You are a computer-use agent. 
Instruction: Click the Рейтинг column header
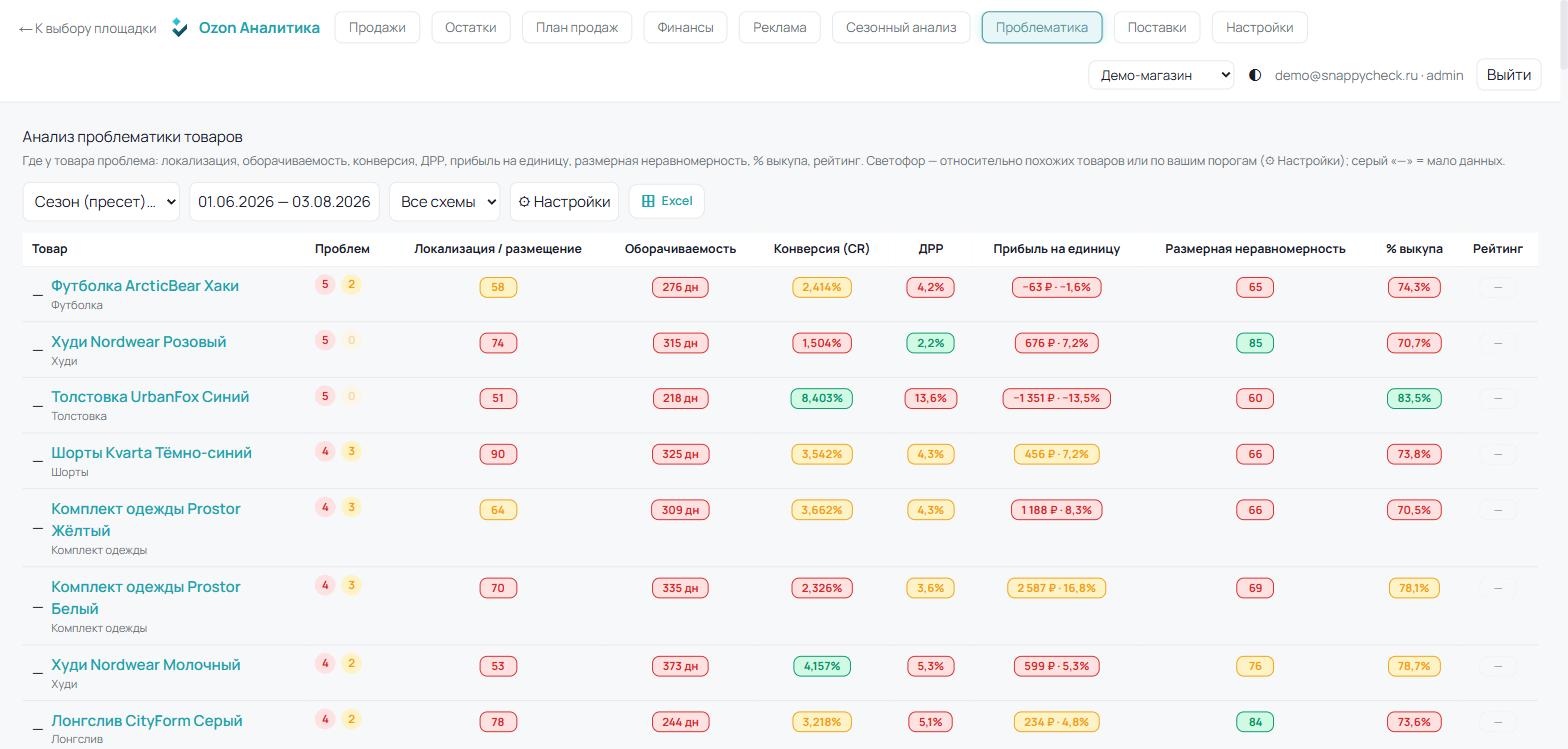[1498, 249]
